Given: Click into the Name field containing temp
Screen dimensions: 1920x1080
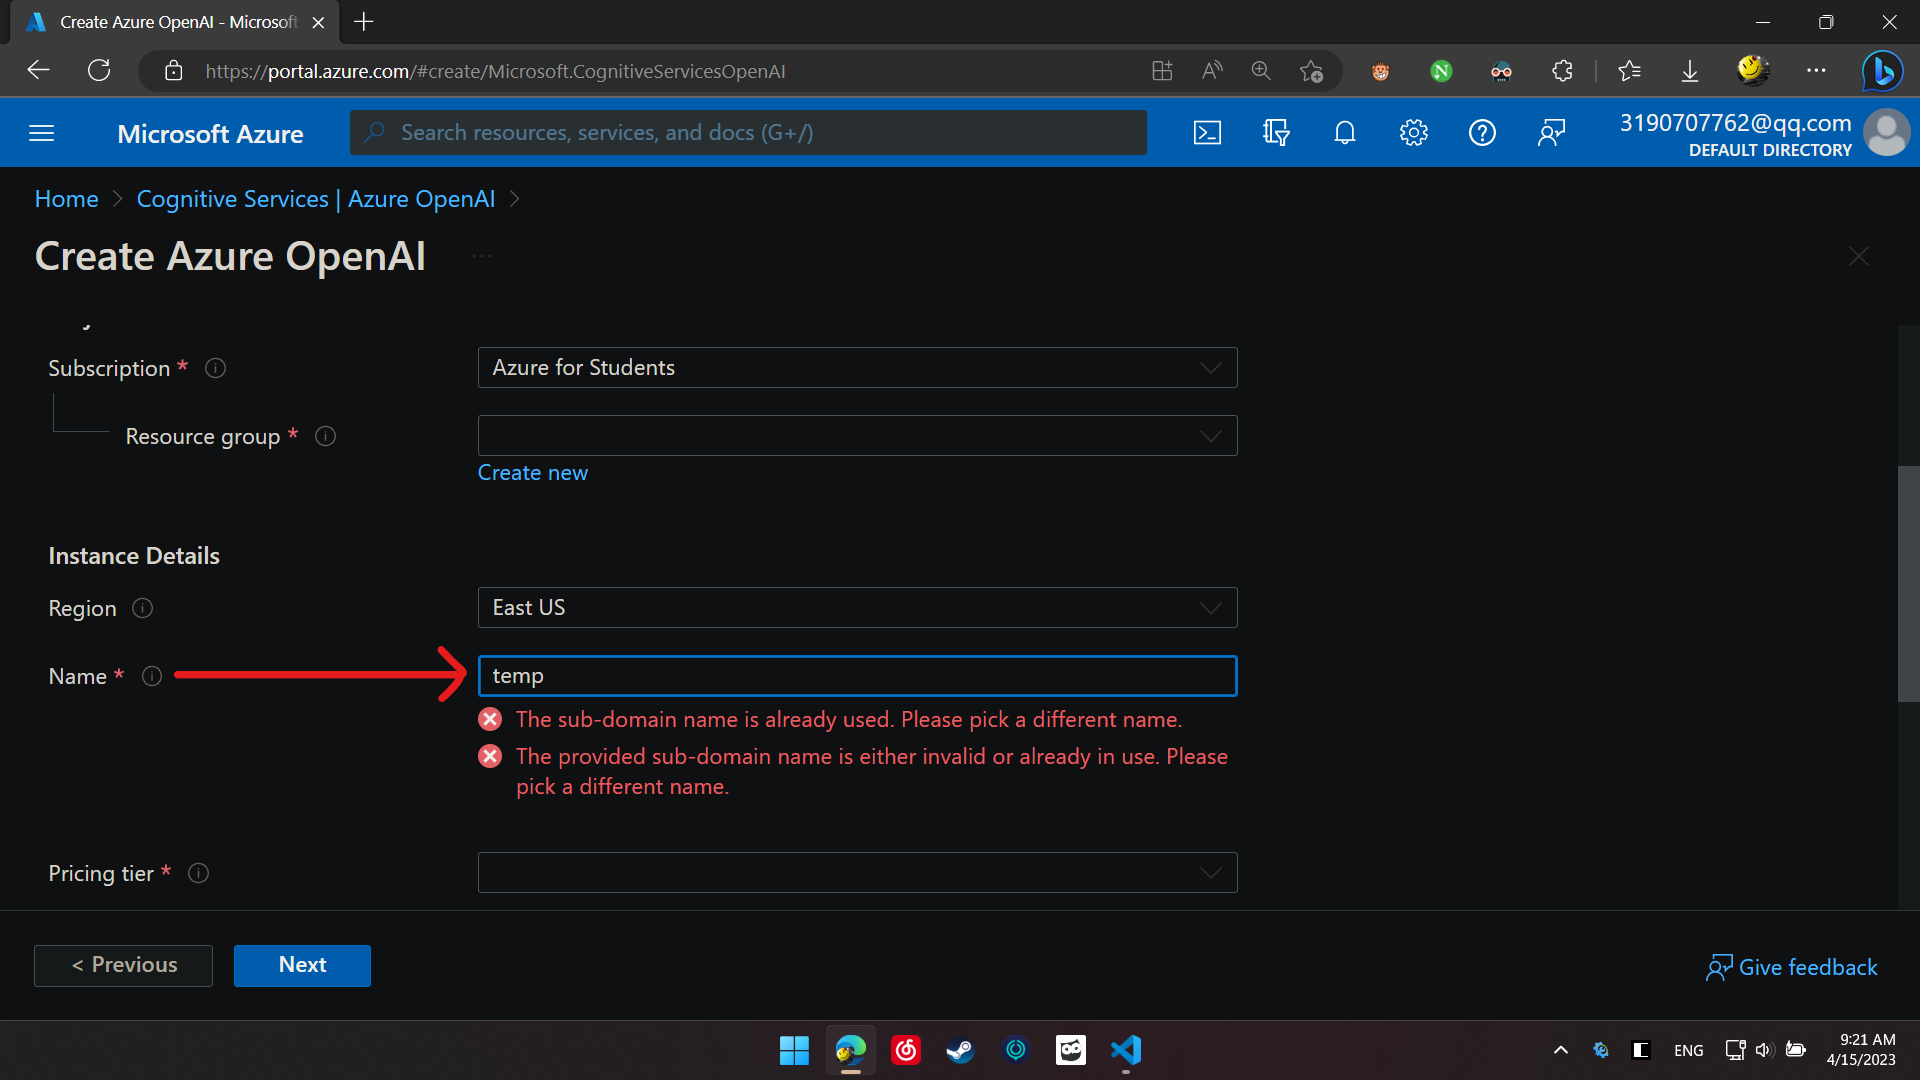Looking at the screenshot, I should (857, 676).
